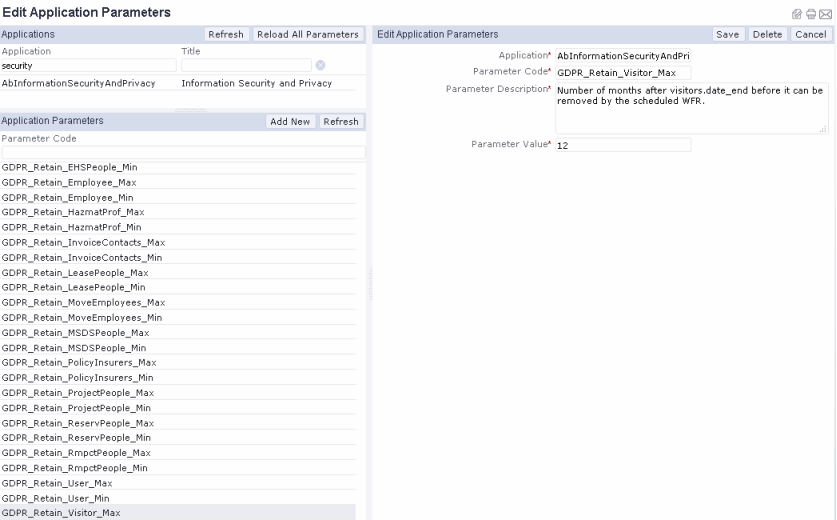The width and height of the screenshot is (837, 520).
Task: Open the GDPR_Retain_Employee_Min parameter
Action: 68,198
